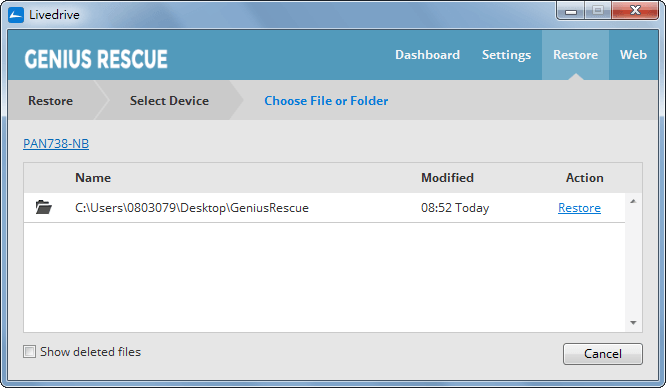
Task: Switch to the Web tab
Action: (x=633, y=55)
